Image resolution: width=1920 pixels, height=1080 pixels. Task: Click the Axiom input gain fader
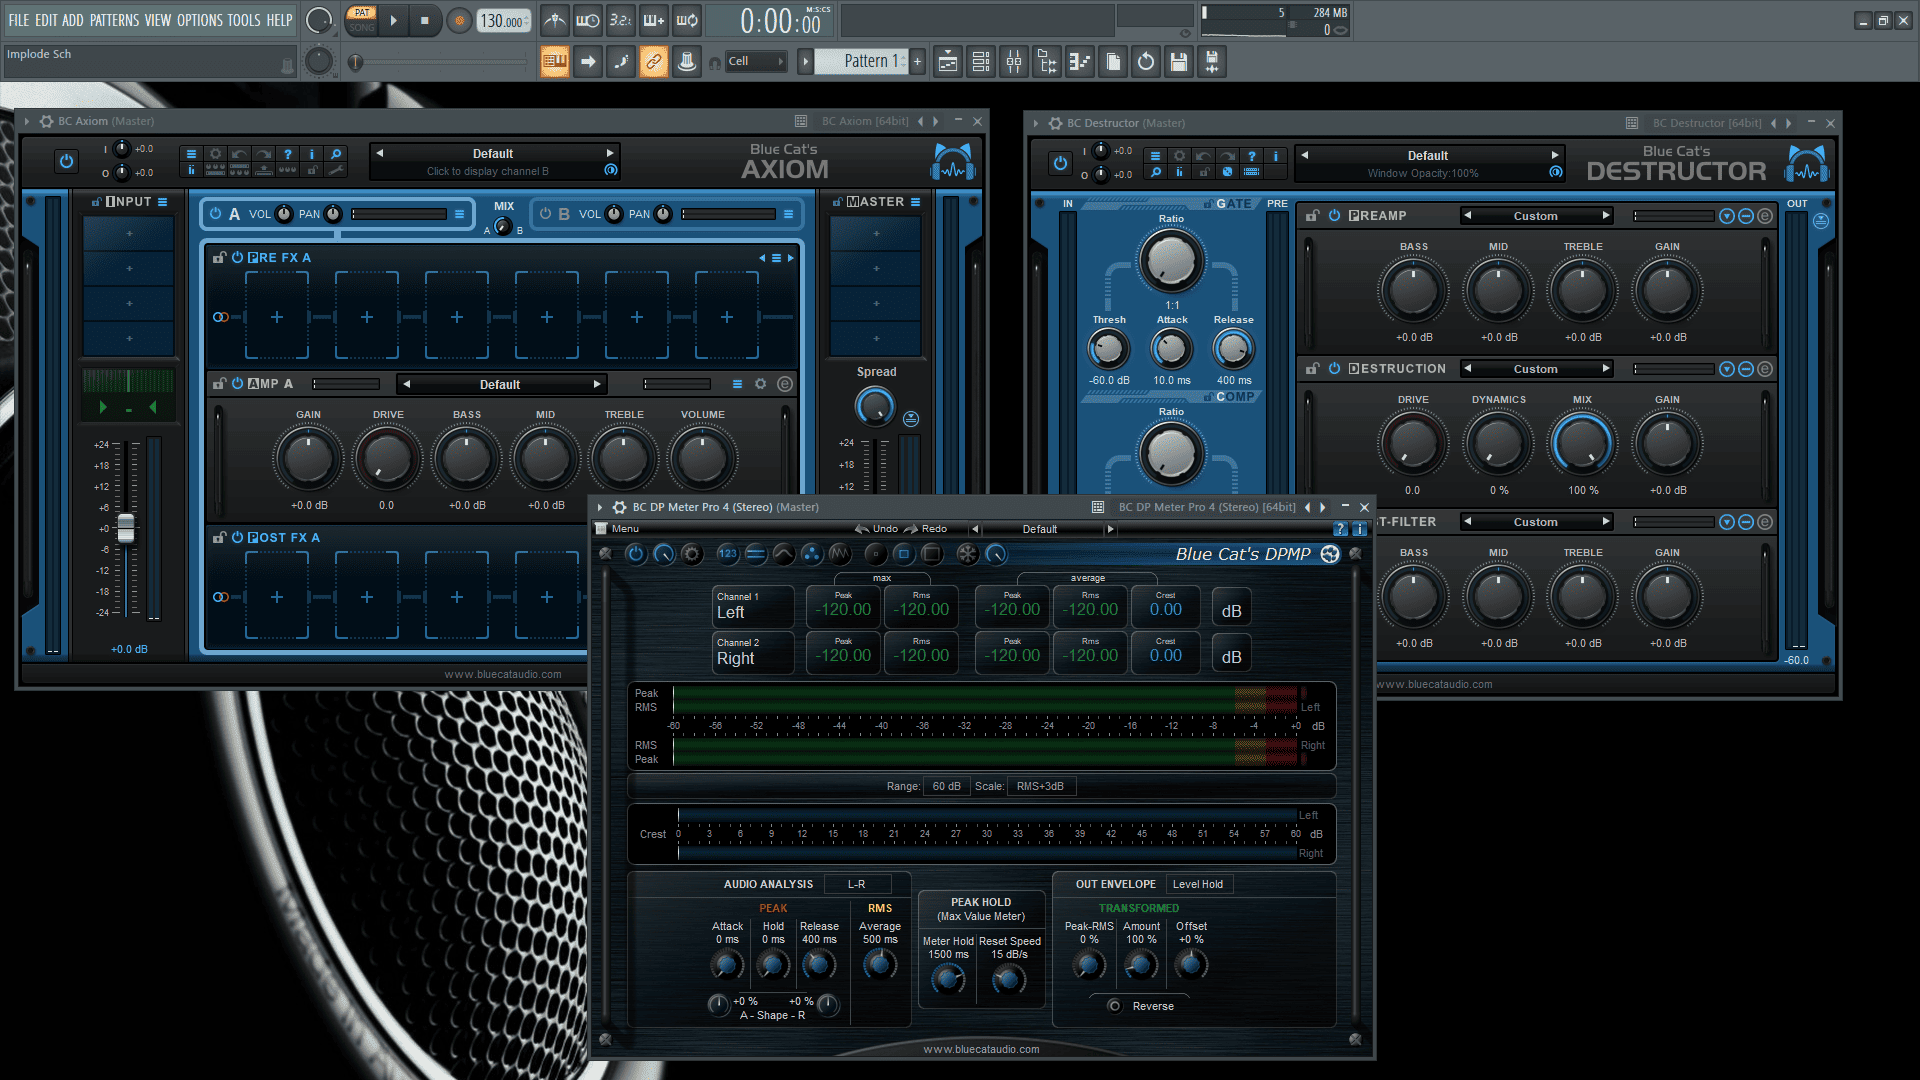click(126, 528)
